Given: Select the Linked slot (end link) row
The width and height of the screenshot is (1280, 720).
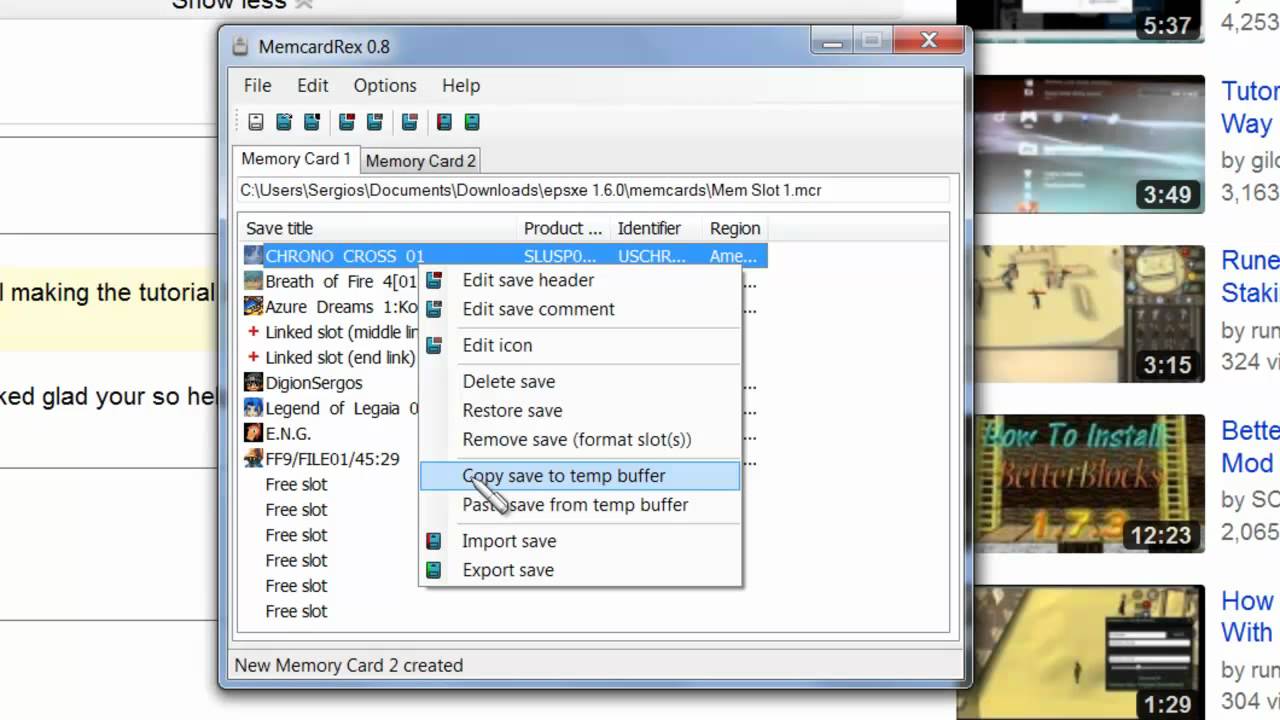Looking at the screenshot, I should [331, 357].
